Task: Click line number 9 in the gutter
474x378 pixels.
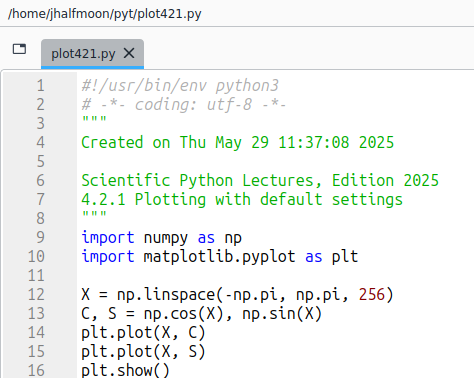Action: point(40,238)
